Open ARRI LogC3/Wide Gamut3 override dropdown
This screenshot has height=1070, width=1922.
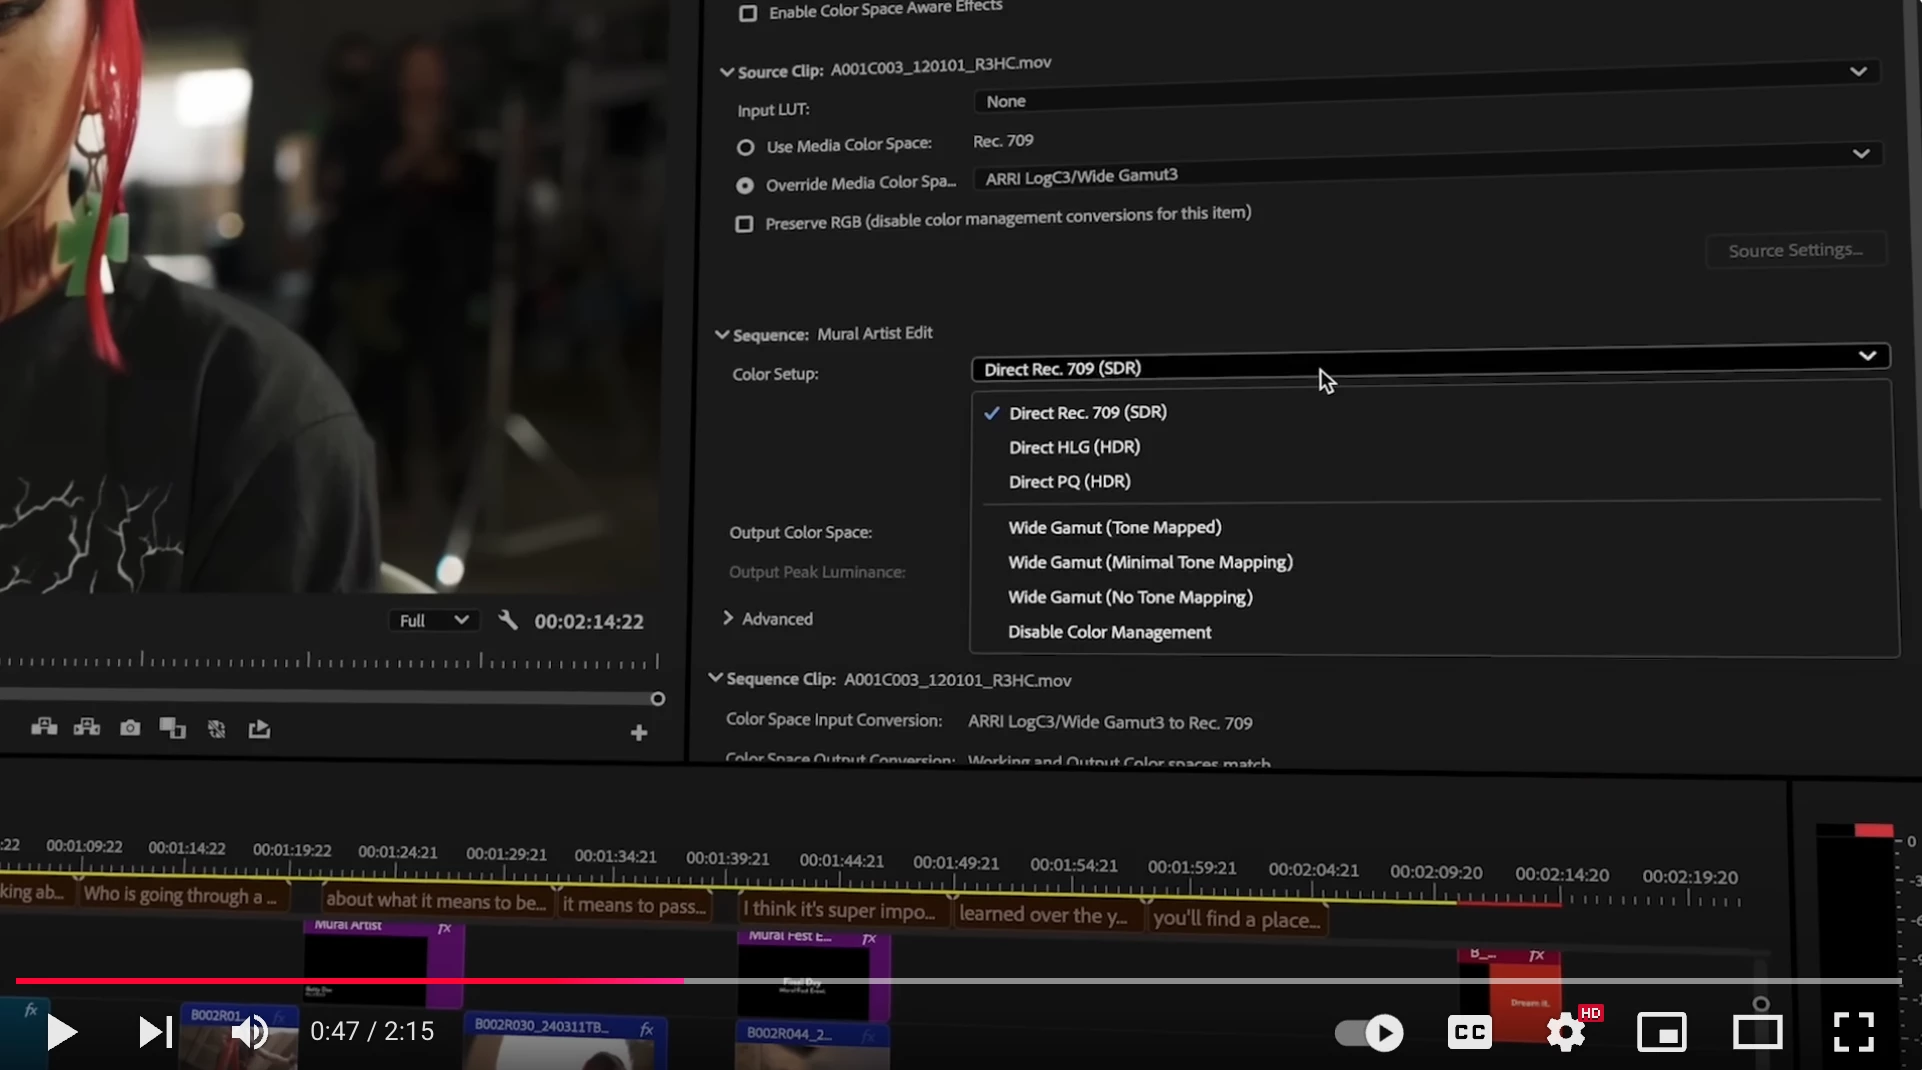pyautogui.click(x=1429, y=165)
